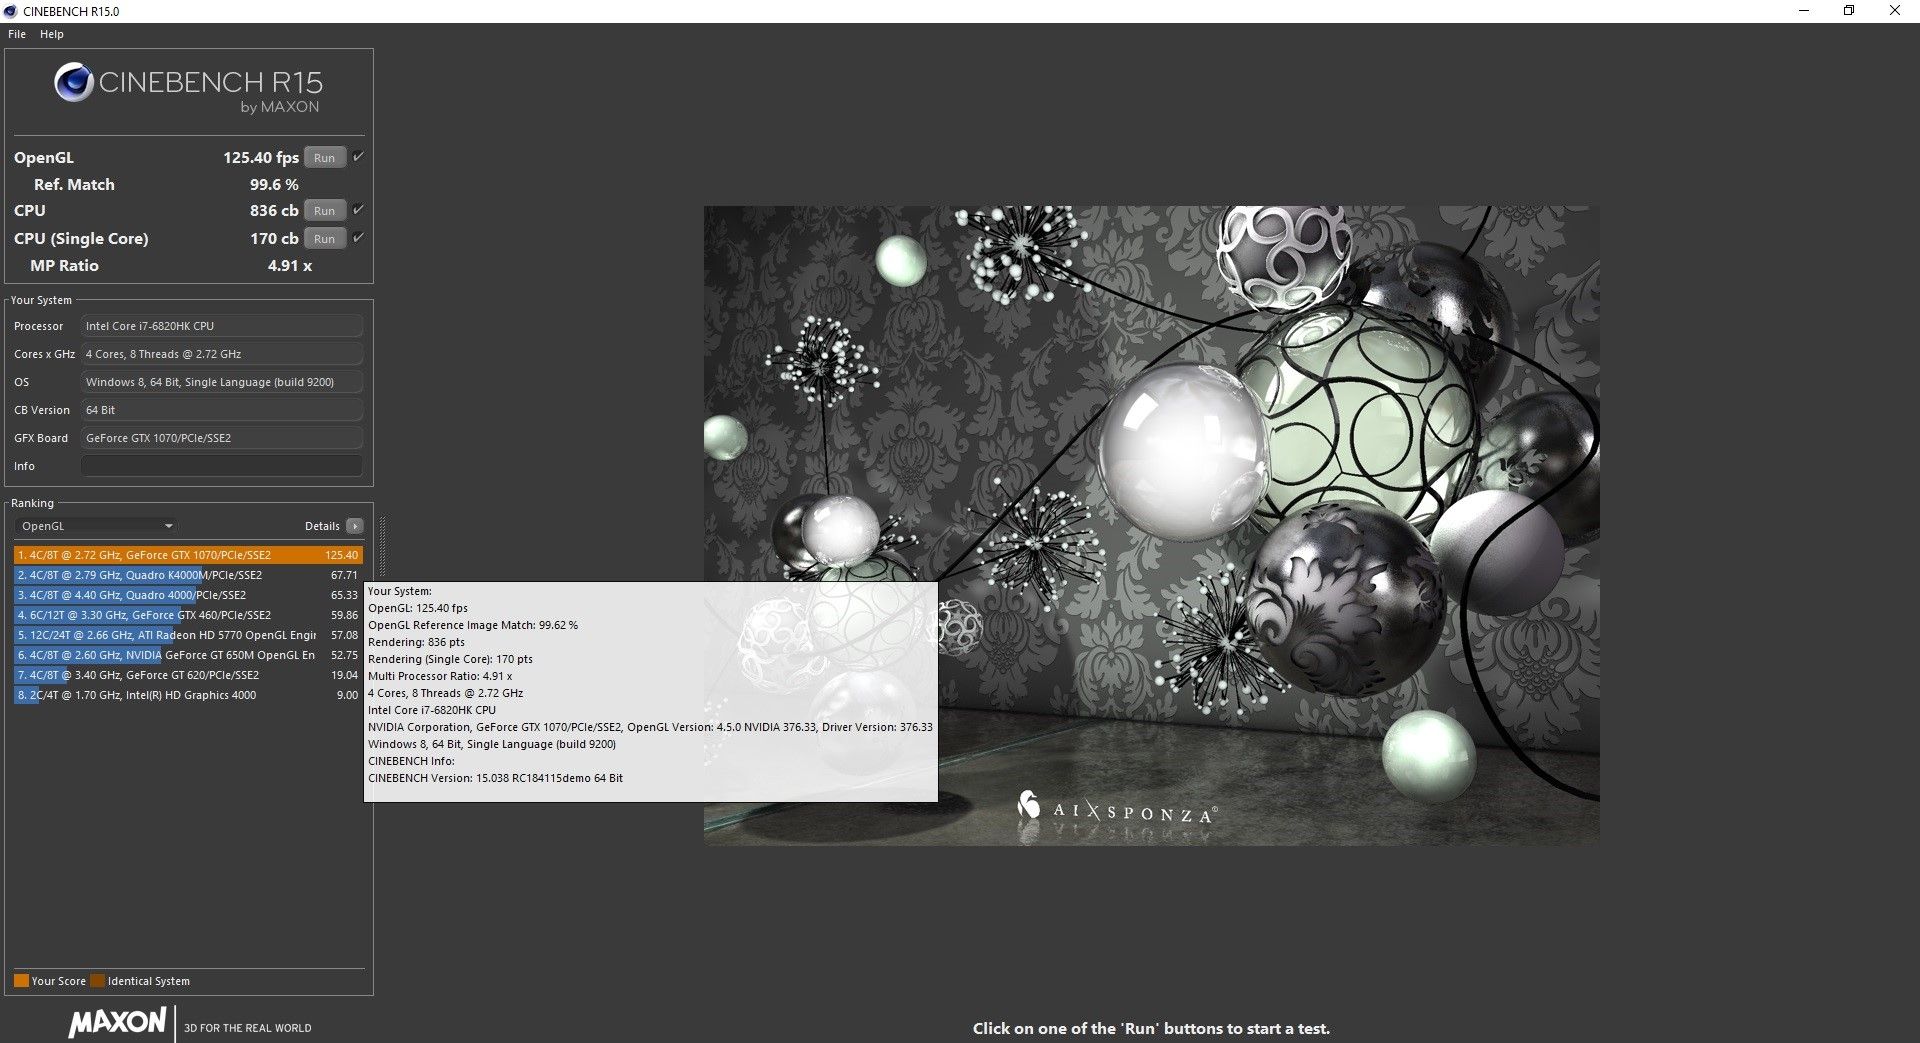Select ranking row 8 Intel HD Graphics 4000
Viewport: 1920px width, 1043px height.
[x=188, y=695]
